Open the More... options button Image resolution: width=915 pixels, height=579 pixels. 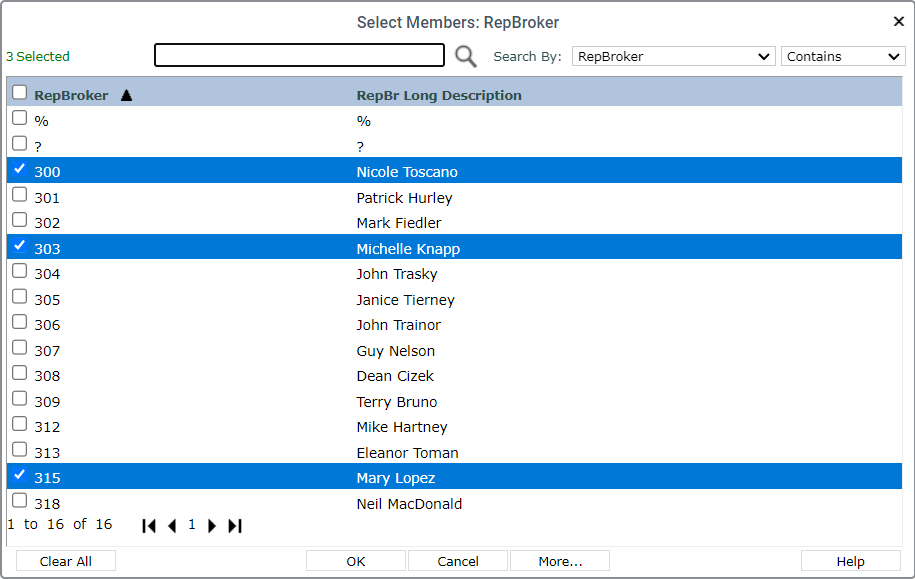[x=560, y=561]
